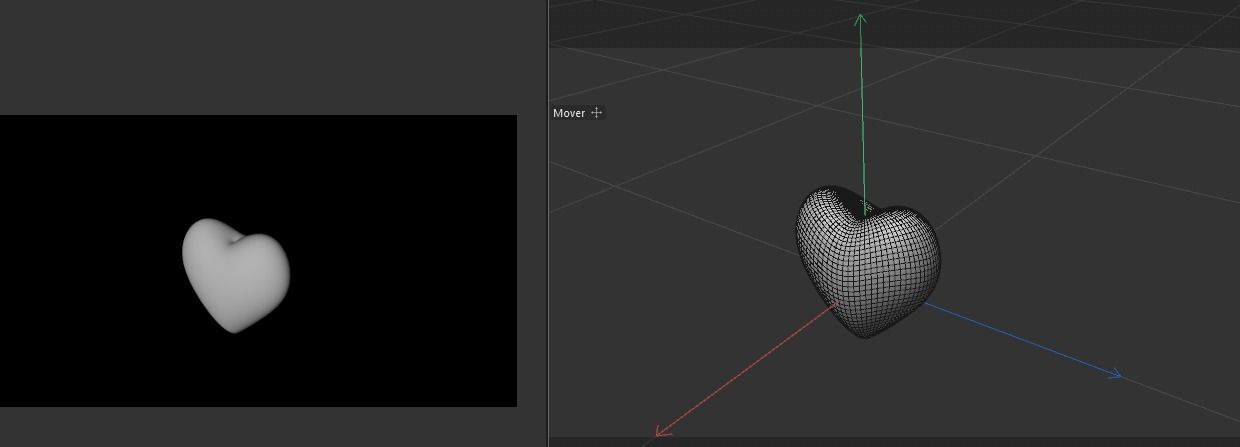The height and width of the screenshot is (447, 1240).
Task: Click the green Y-axis arrow tip
Action: click(860, 17)
